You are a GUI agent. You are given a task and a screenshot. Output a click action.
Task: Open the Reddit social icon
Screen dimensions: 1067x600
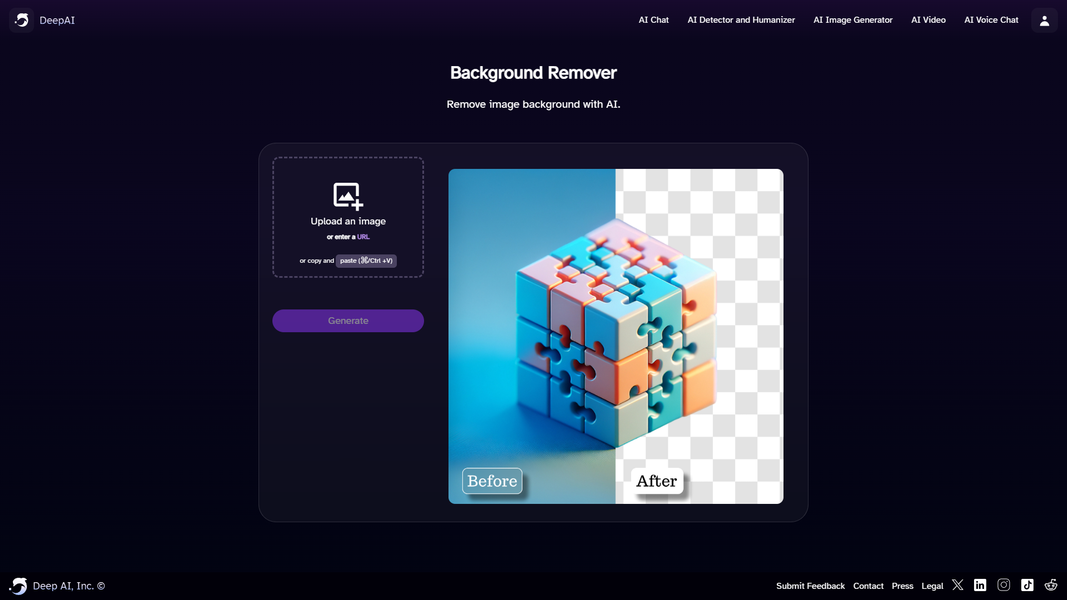pyautogui.click(x=1050, y=585)
